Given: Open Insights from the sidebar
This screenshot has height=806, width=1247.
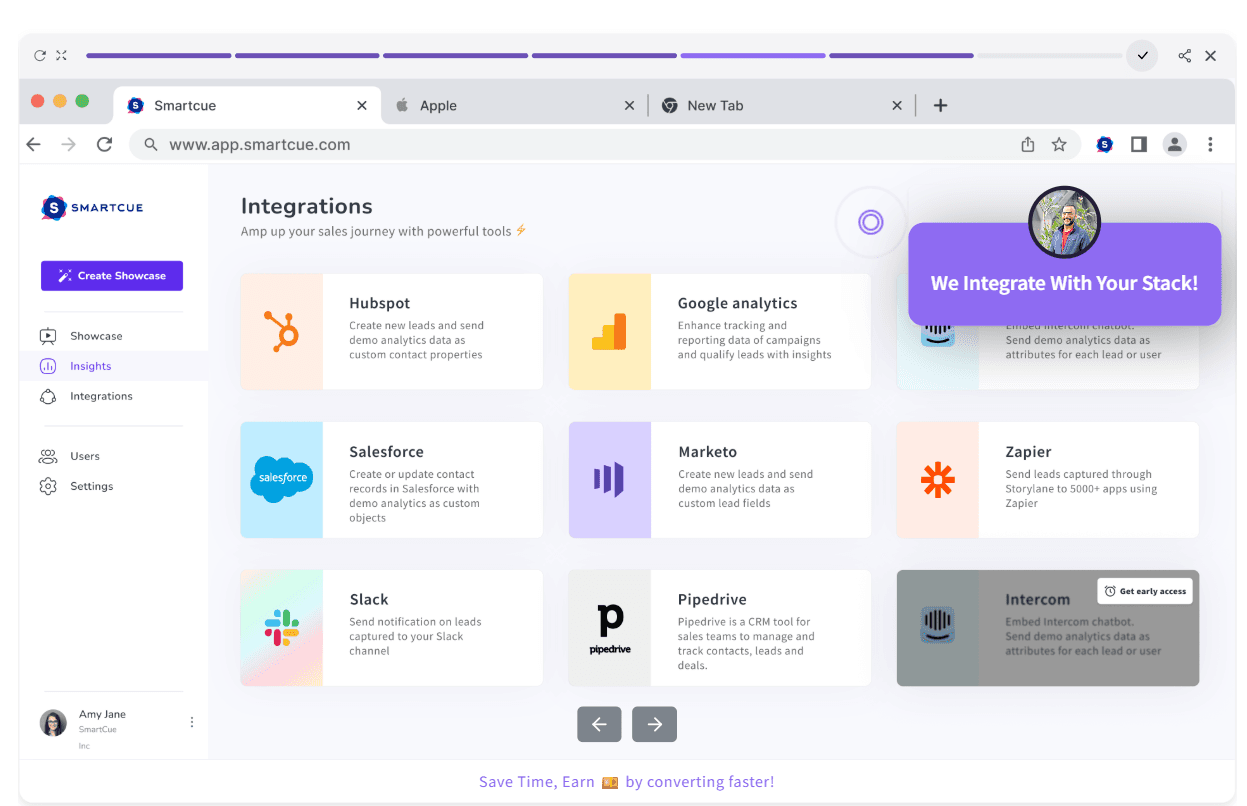Looking at the screenshot, I should [x=92, y=366].
